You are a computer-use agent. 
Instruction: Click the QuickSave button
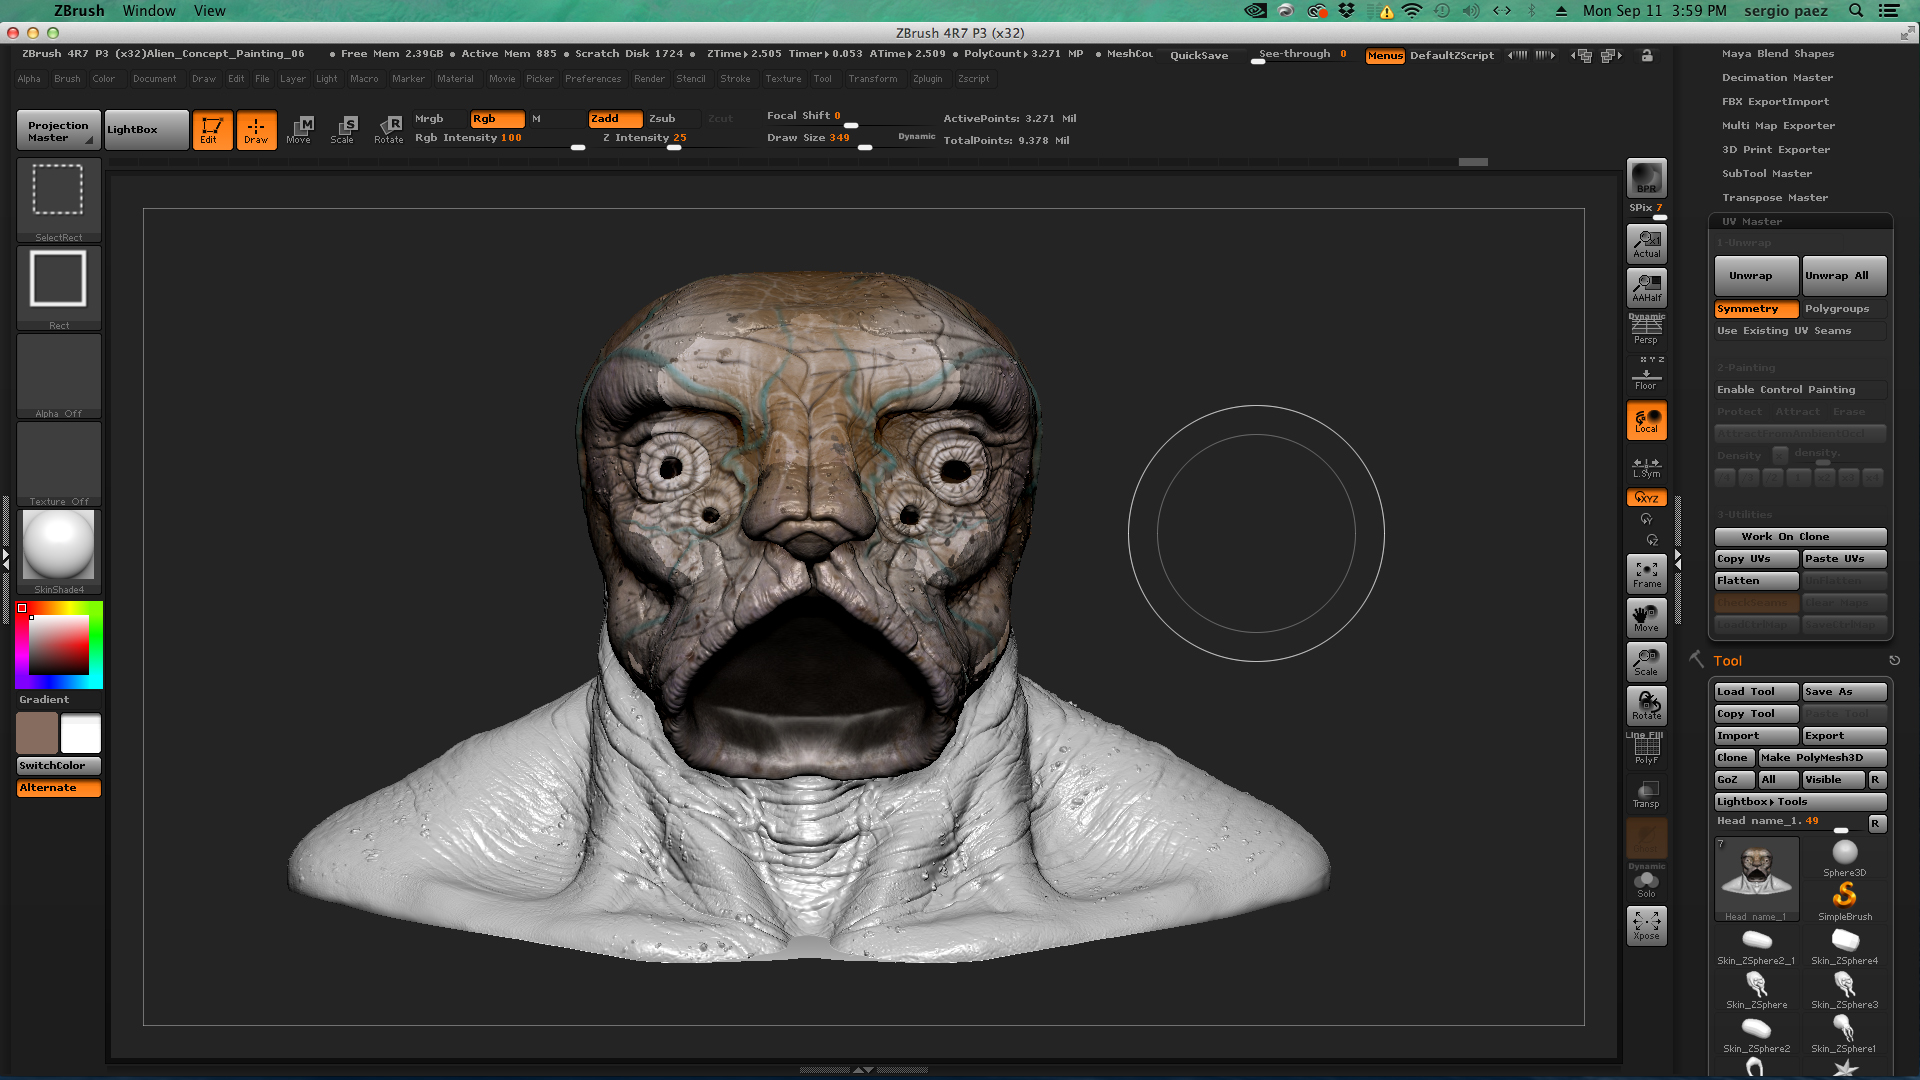tap(1199, 56)
